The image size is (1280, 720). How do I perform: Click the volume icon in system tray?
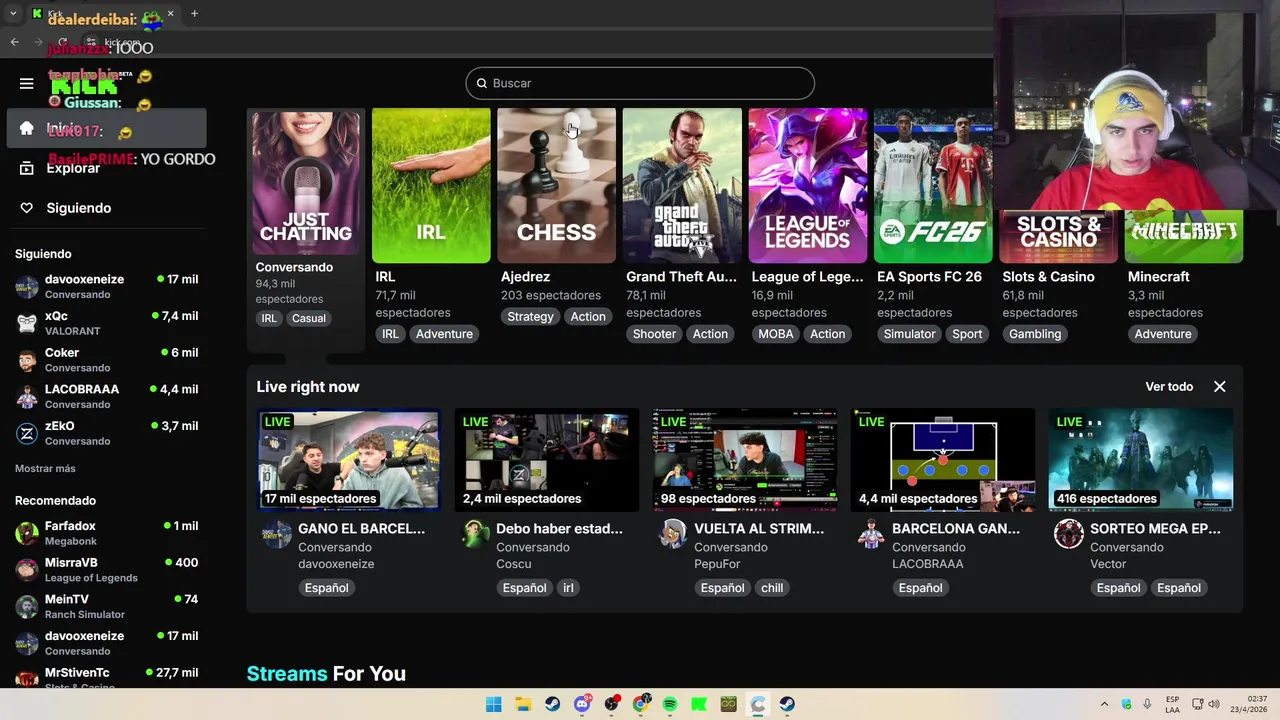[x=1215, y=704]
